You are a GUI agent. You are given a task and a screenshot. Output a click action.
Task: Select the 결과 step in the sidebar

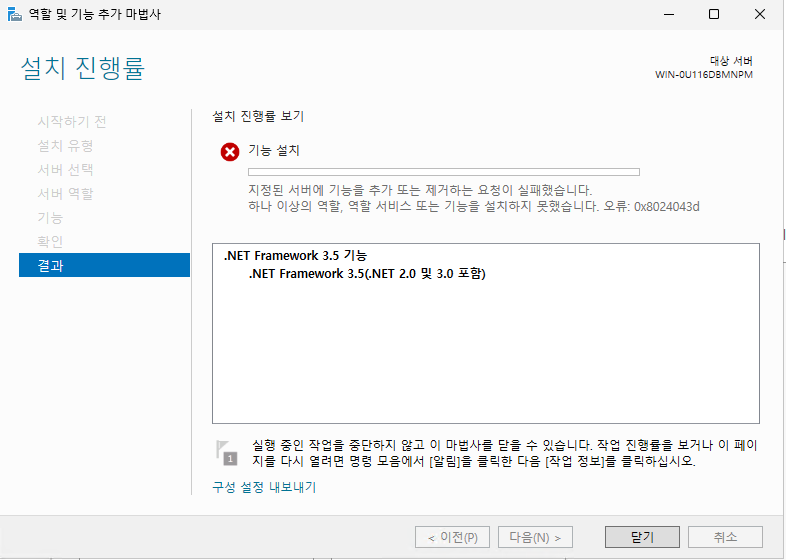click(104, 265)
